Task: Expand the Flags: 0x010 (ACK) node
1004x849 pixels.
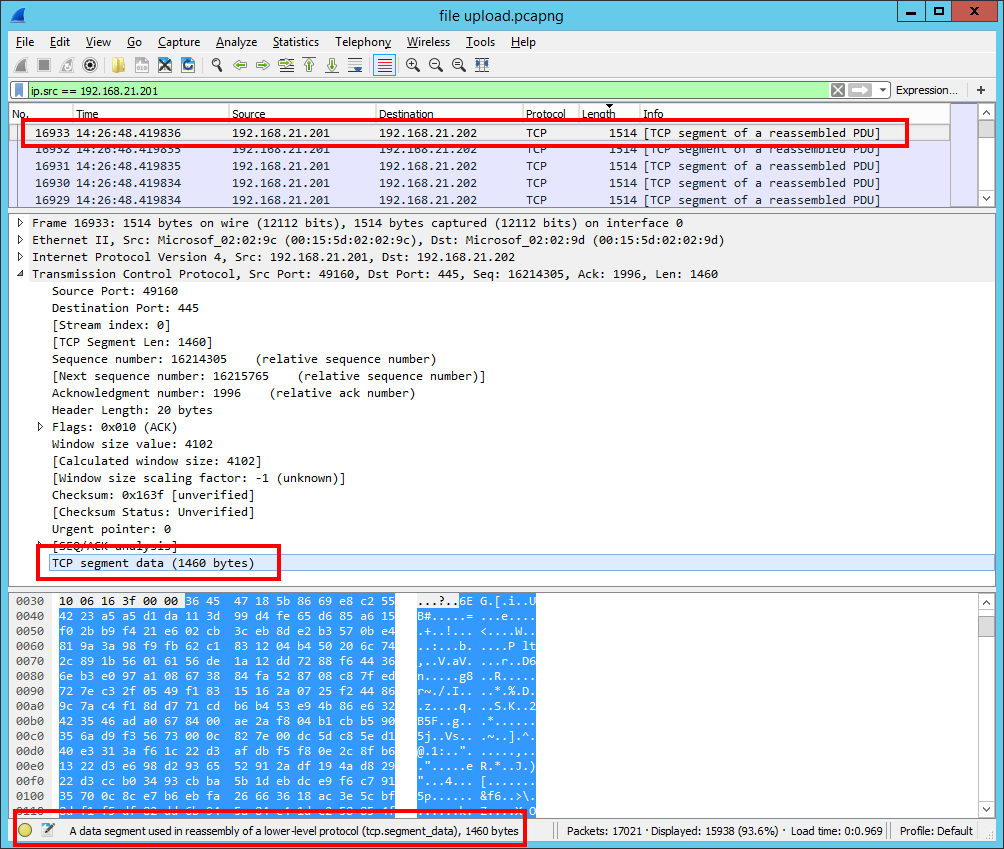Action: pos(40,427)
